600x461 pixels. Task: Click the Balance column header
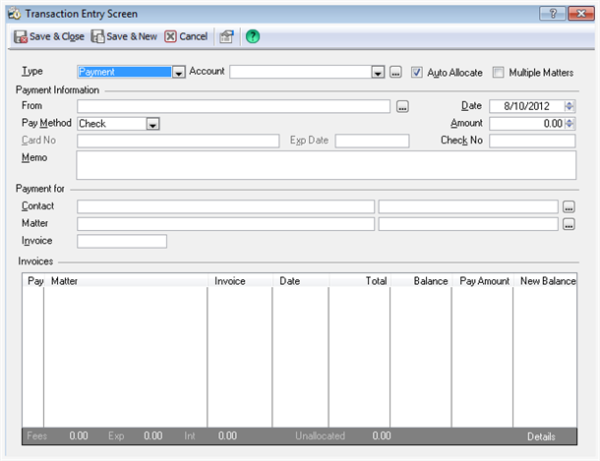tap(430, 281)
